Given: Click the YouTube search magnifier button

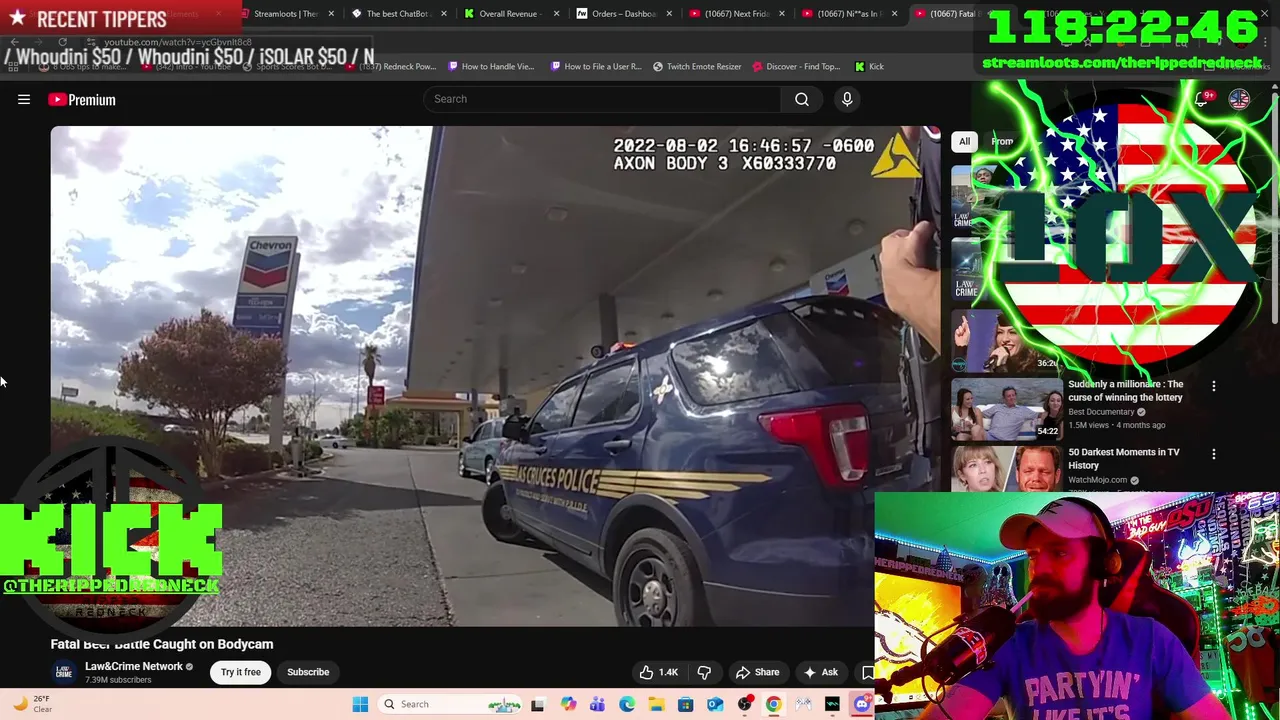Looking at the screenshot, I should [802, 99].
